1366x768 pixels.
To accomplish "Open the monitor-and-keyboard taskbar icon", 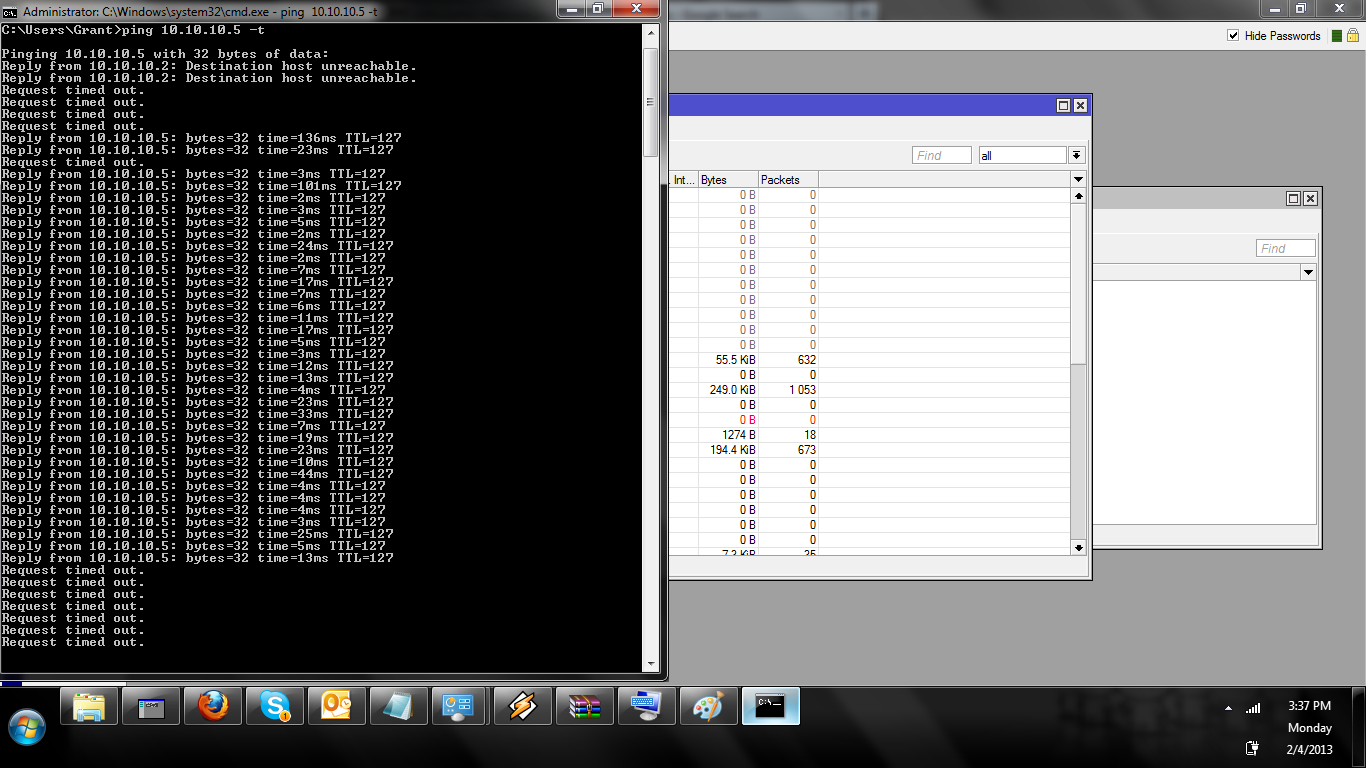I will (647, 707).
